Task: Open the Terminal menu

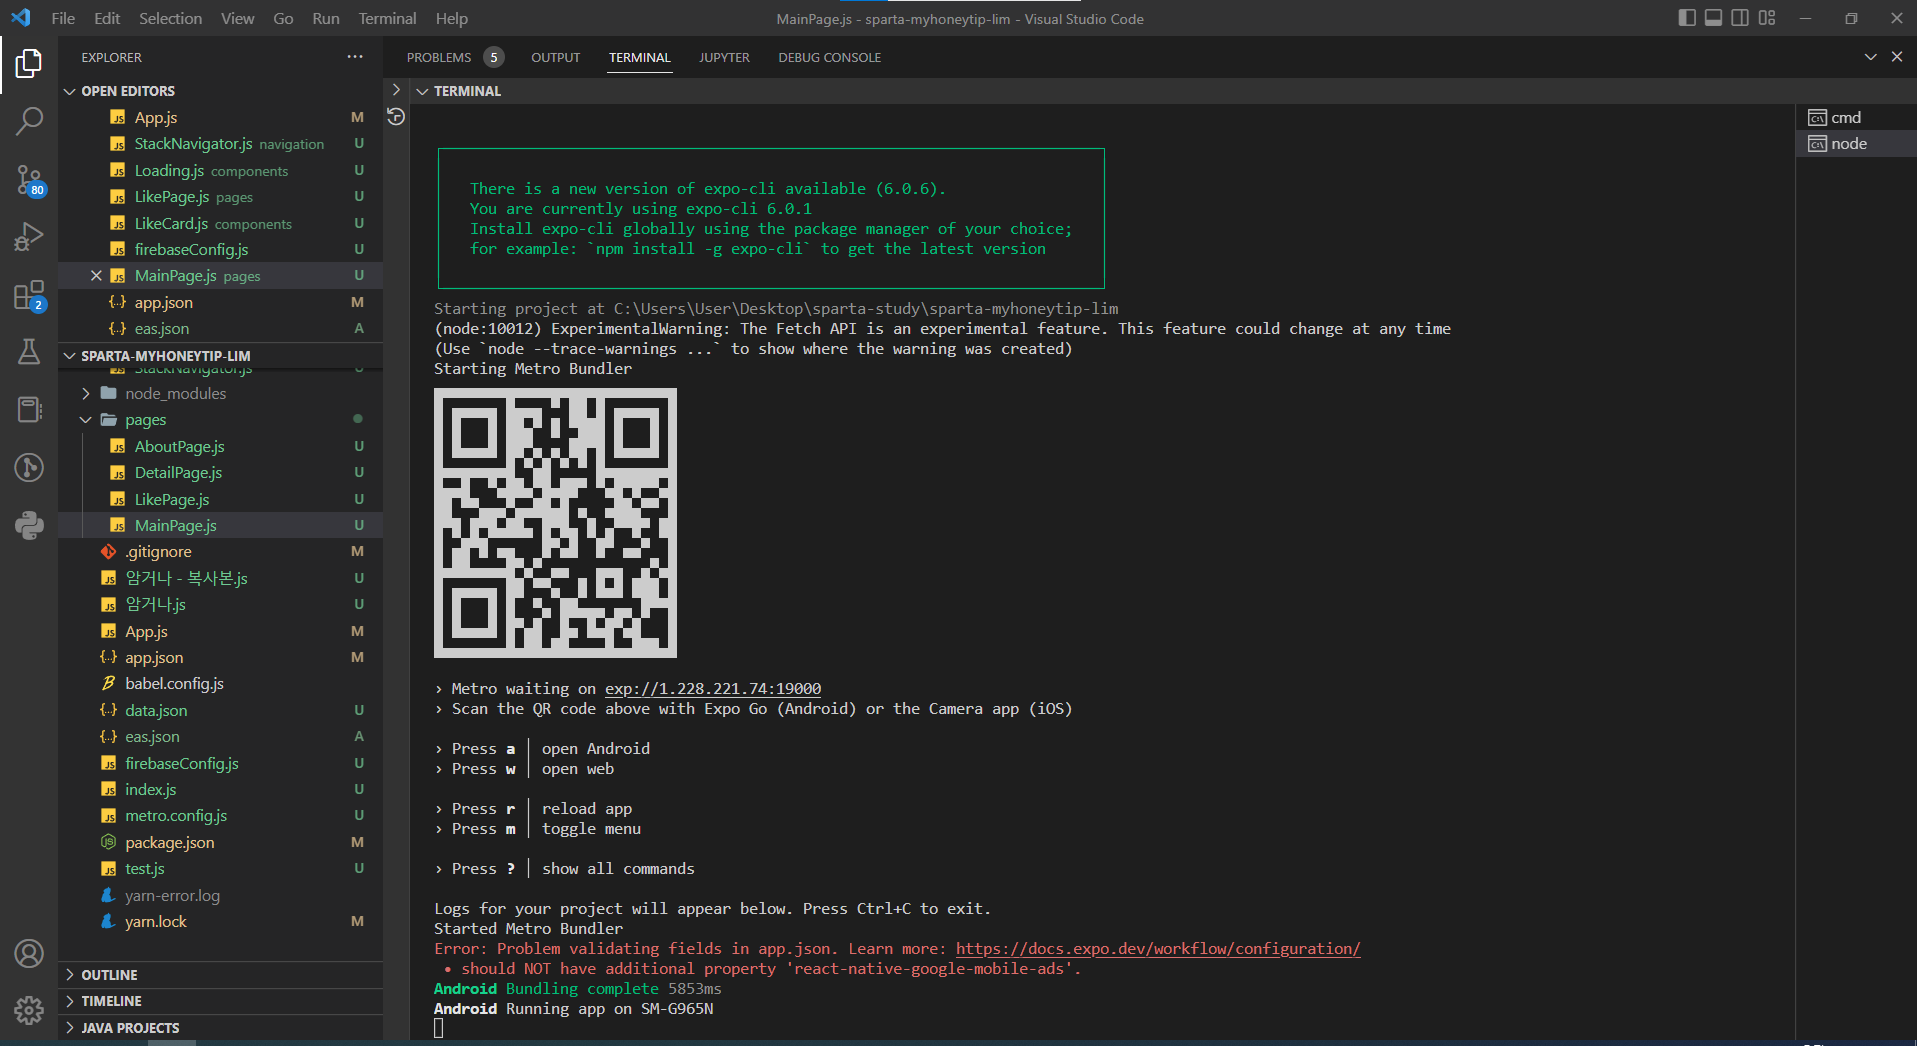Action: point(388,18)
